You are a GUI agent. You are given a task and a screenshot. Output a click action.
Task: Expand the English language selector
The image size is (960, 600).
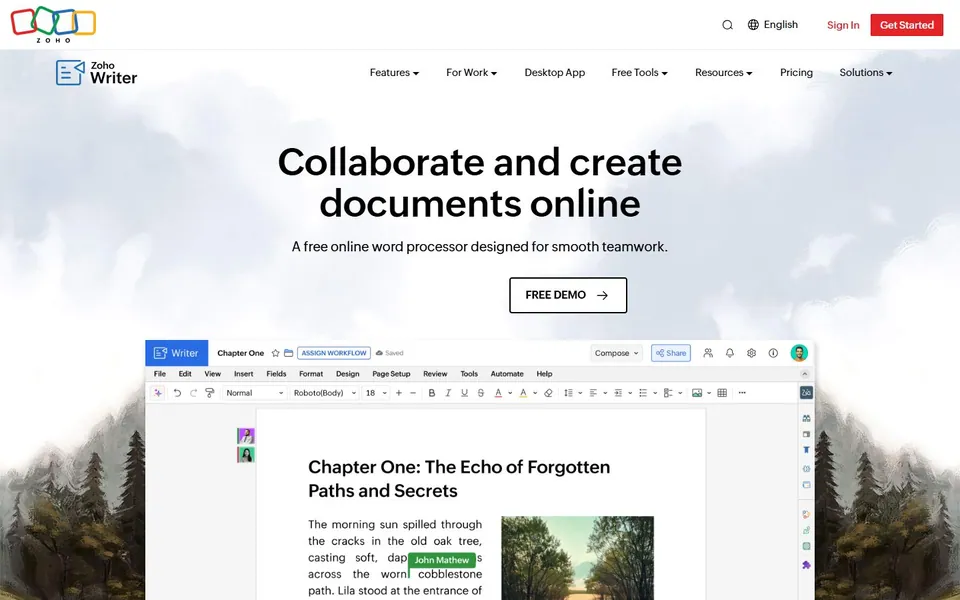tap(773, 24)
